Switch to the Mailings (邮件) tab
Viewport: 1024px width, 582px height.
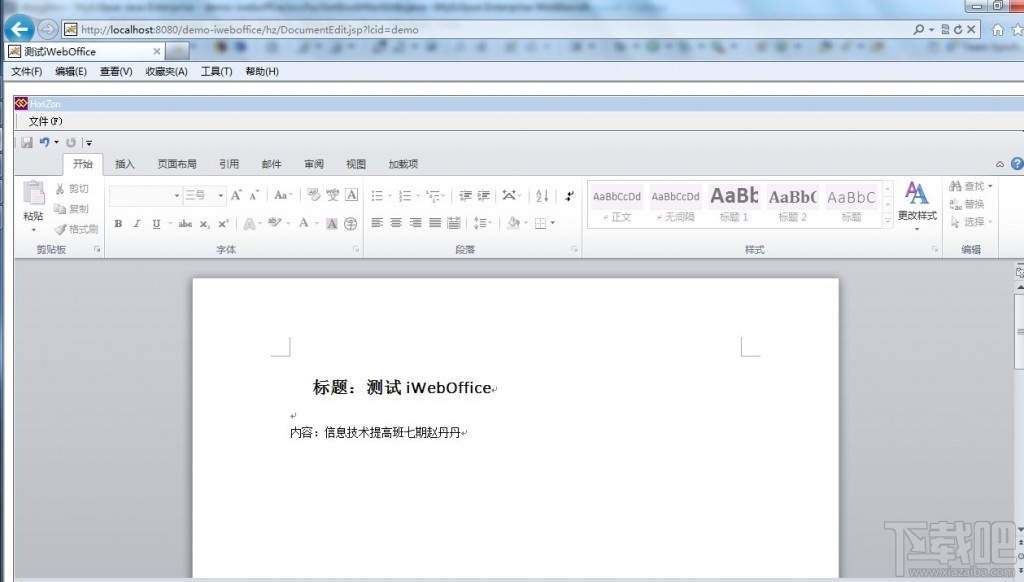271,164
